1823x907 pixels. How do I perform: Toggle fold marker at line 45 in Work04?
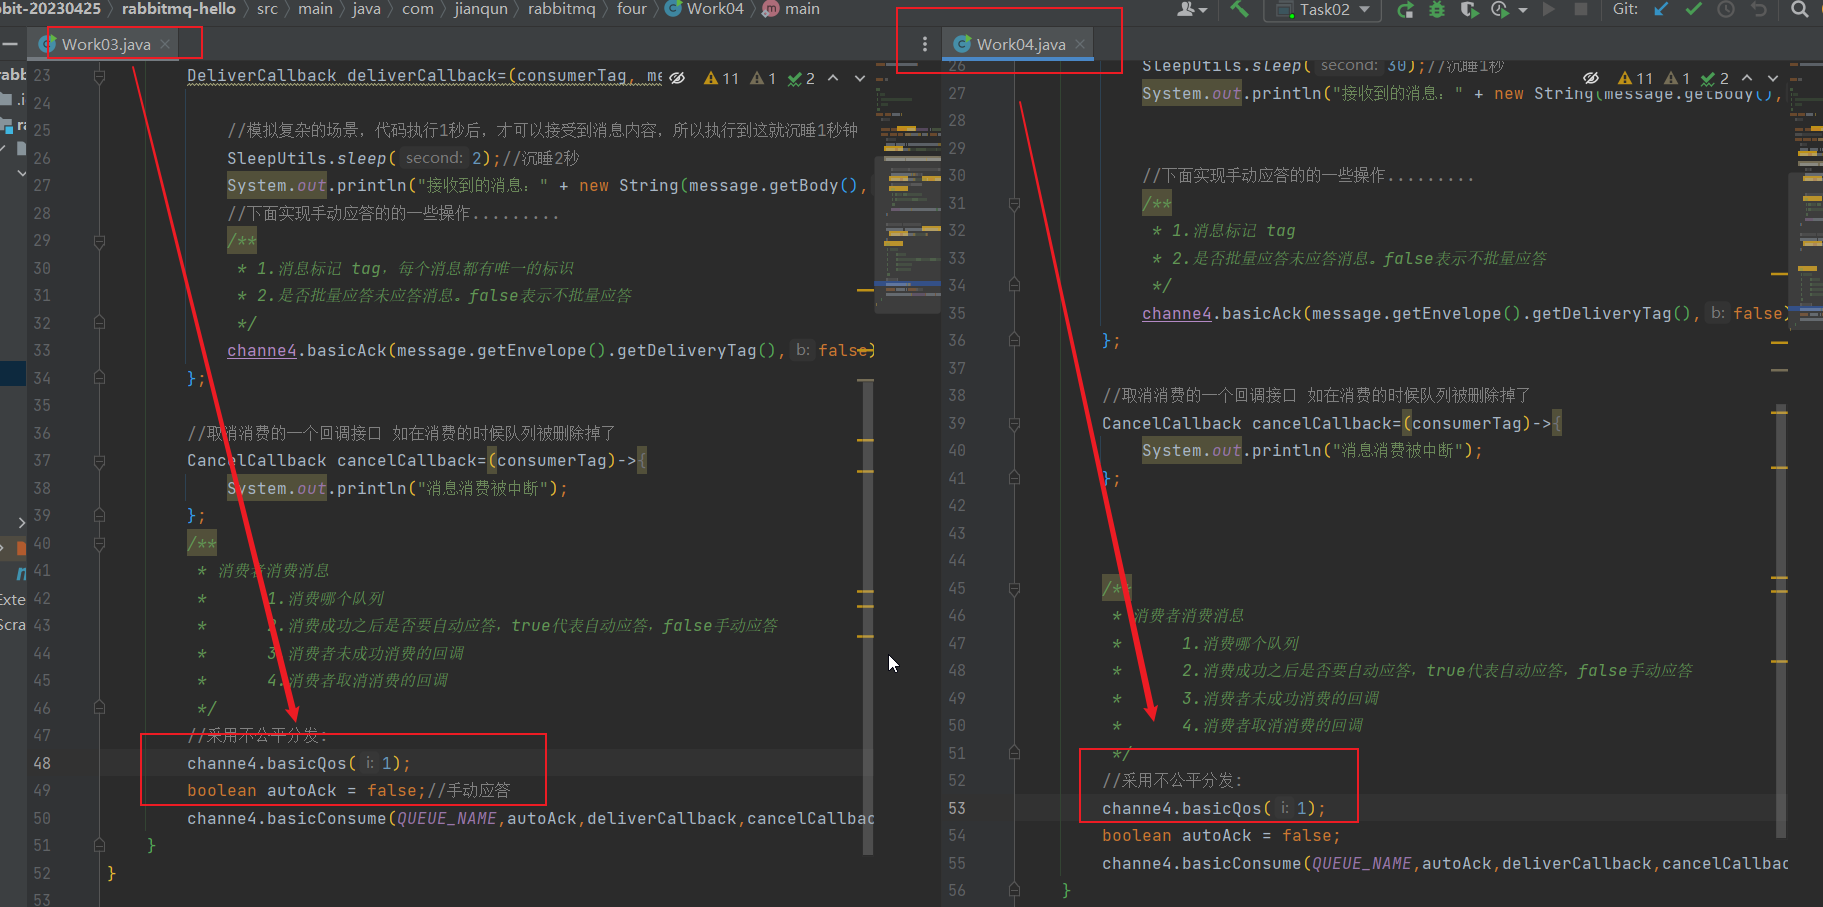pyautogui.click(x=1014, y=589)
